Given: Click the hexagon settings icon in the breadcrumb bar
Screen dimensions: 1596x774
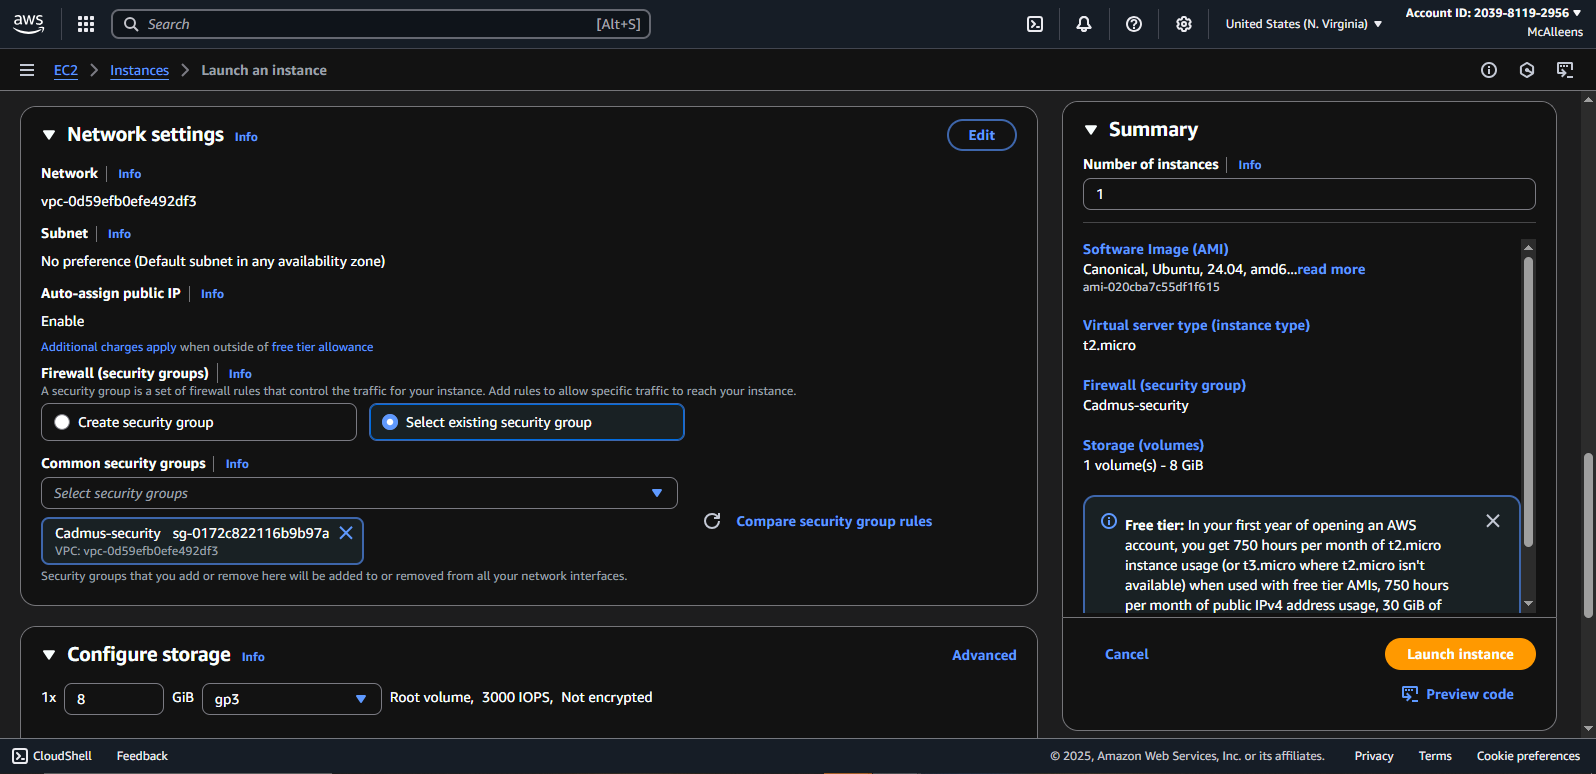Looking at the screenshot, I should [x=1527, y=70].
